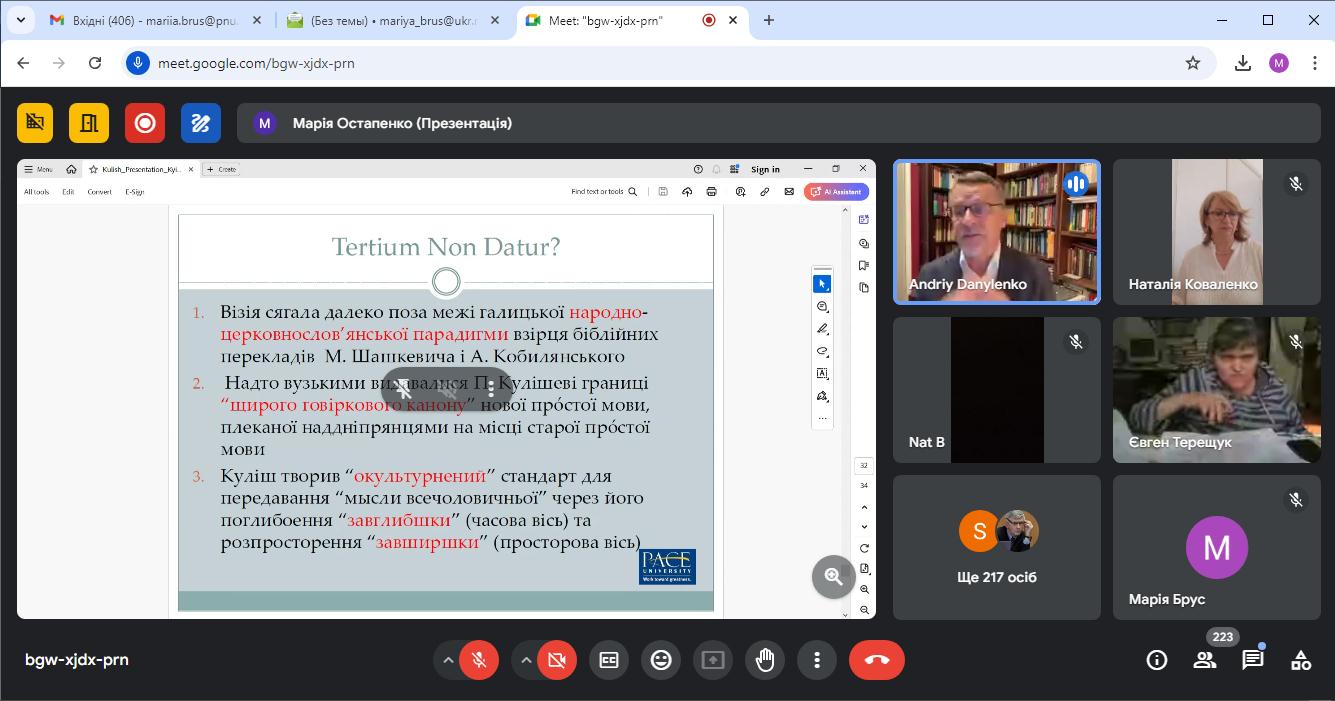The height and width of the screenshot is (701, 1335).
Task: Click the red leave call button
Action: 876,660
